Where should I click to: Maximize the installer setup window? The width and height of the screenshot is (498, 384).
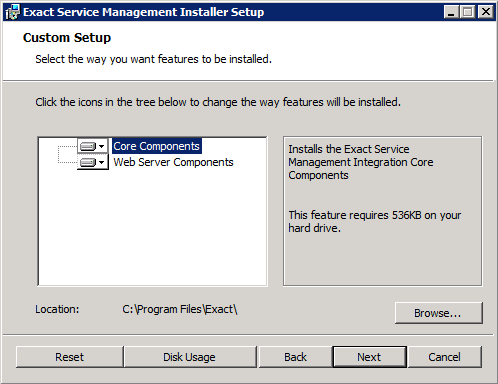pos(468,12)
